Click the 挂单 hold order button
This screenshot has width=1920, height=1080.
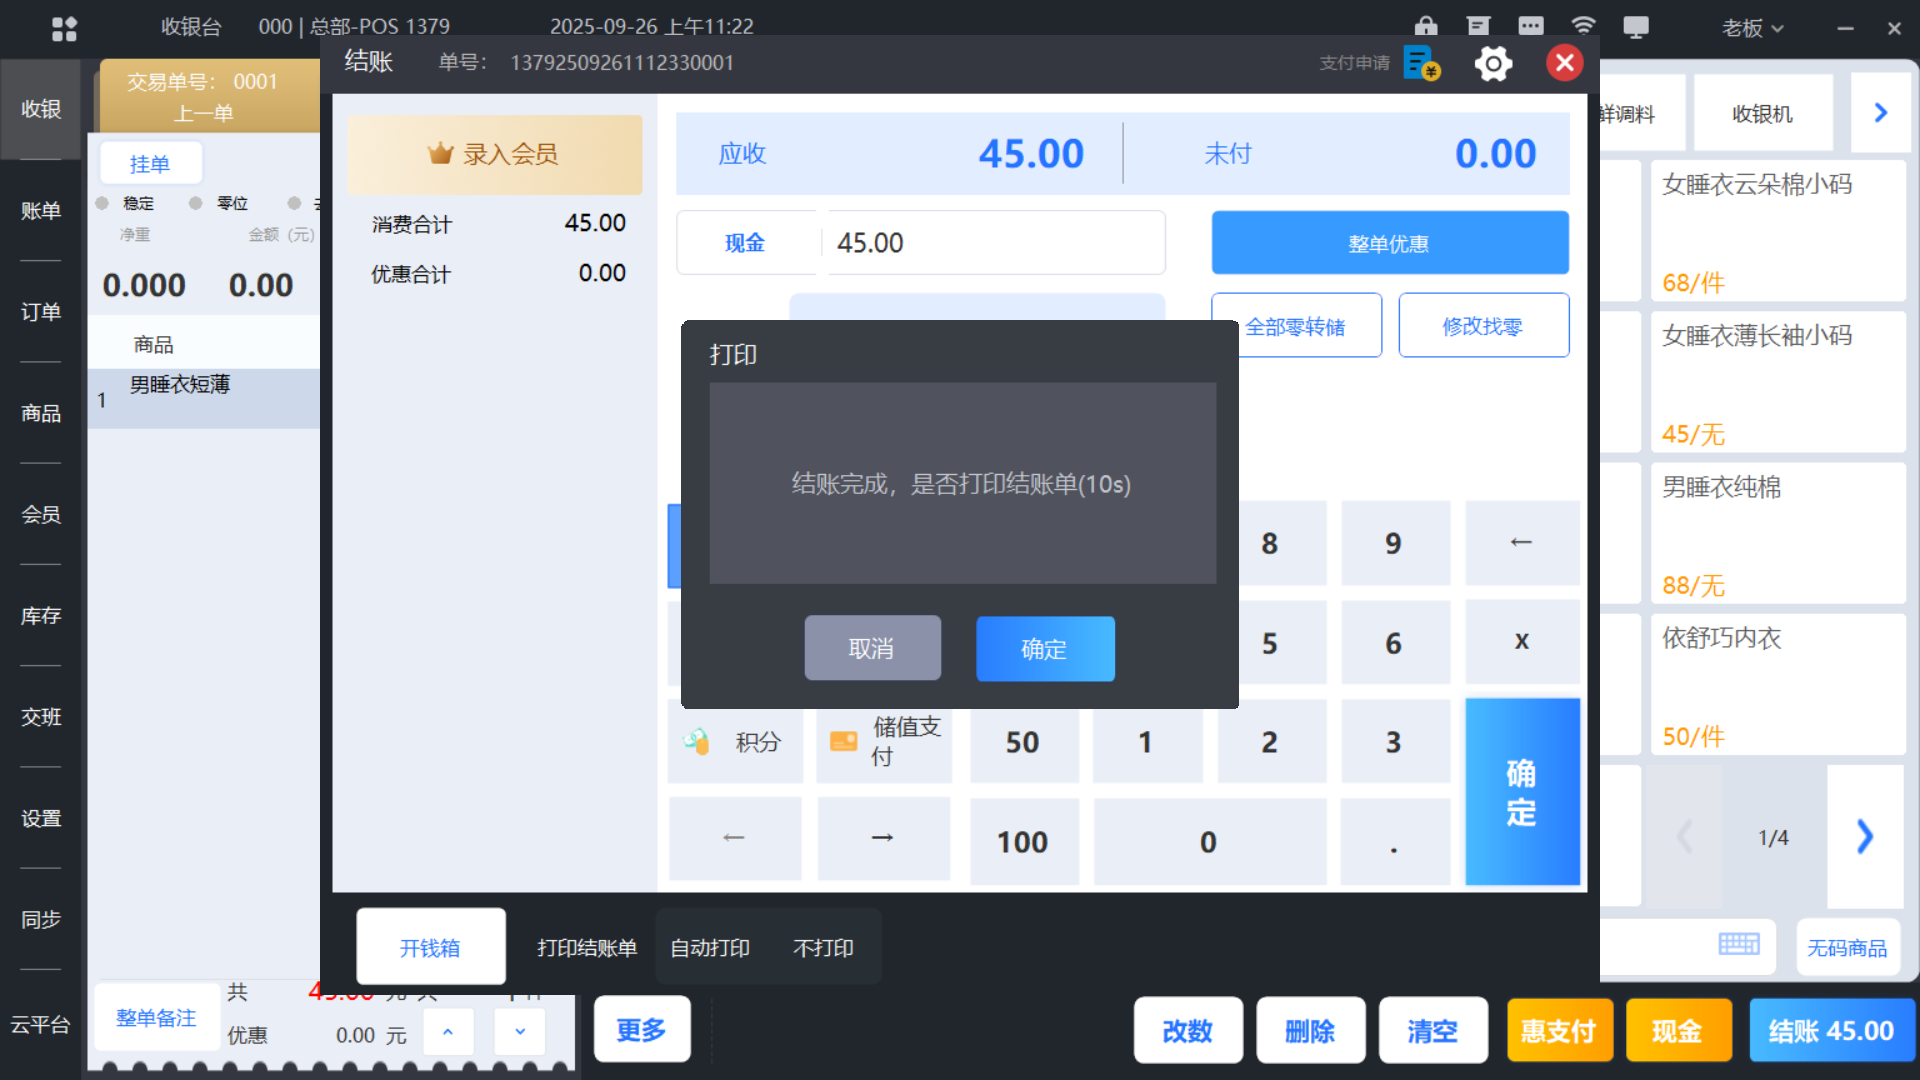tap(150, 164)
